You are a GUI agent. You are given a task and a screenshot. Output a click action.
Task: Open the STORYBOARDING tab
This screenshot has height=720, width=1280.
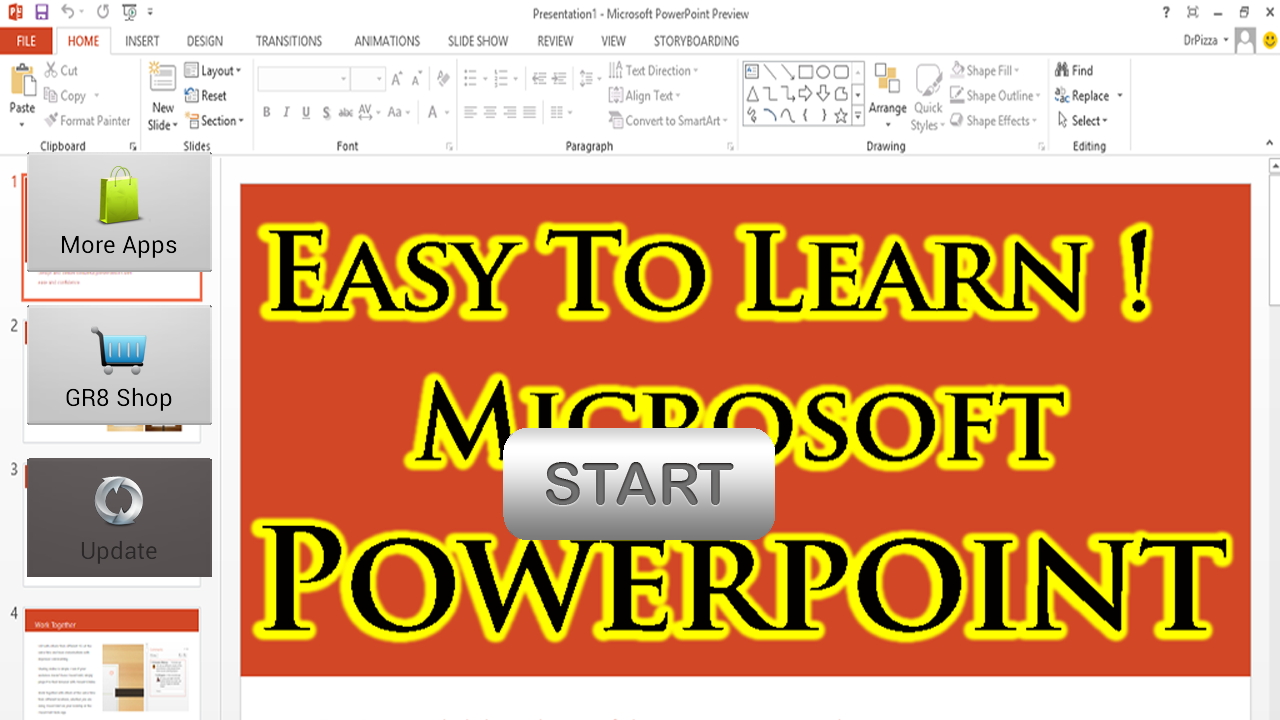click(696, 41)
